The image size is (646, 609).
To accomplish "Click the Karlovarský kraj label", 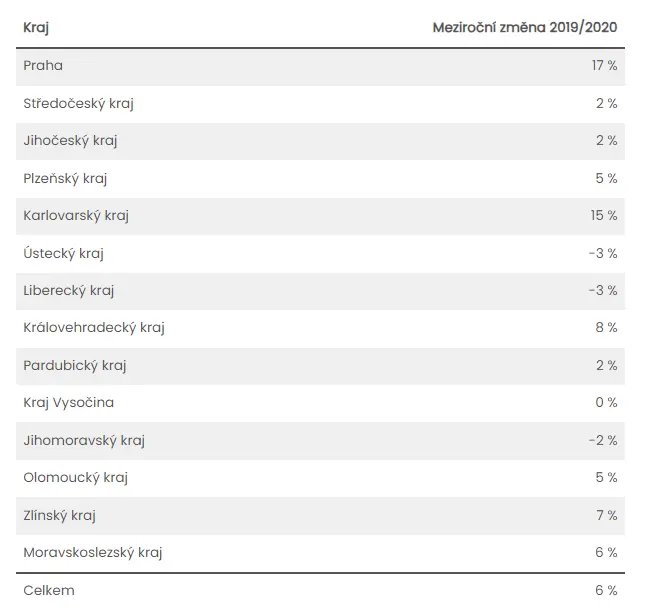I will (x=76, y=216).
